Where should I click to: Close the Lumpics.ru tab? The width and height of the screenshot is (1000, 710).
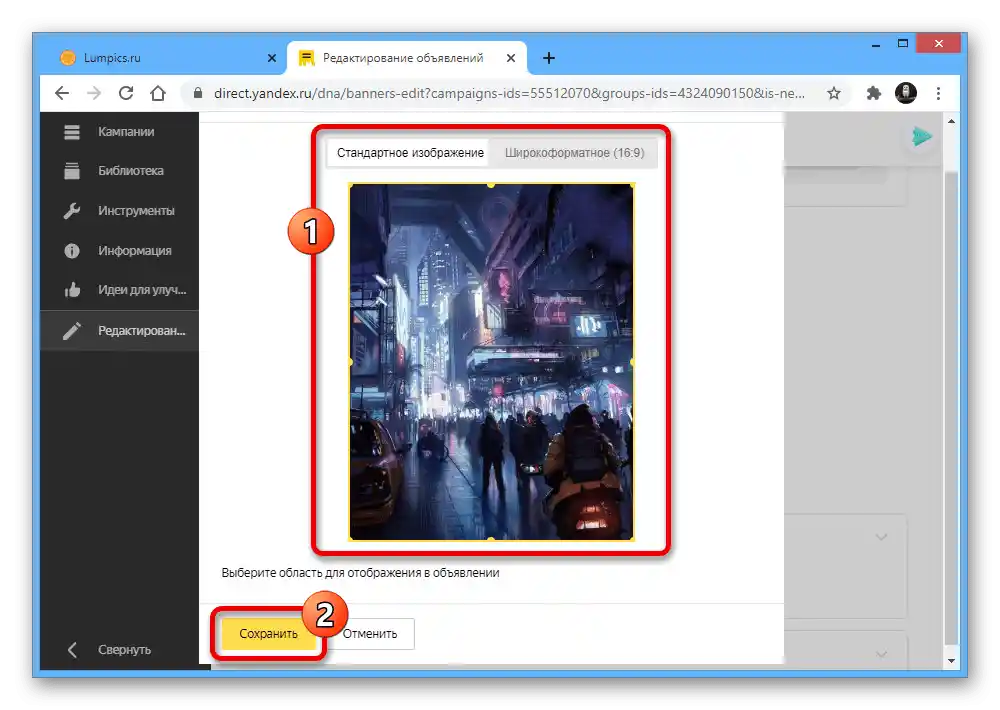272,58
